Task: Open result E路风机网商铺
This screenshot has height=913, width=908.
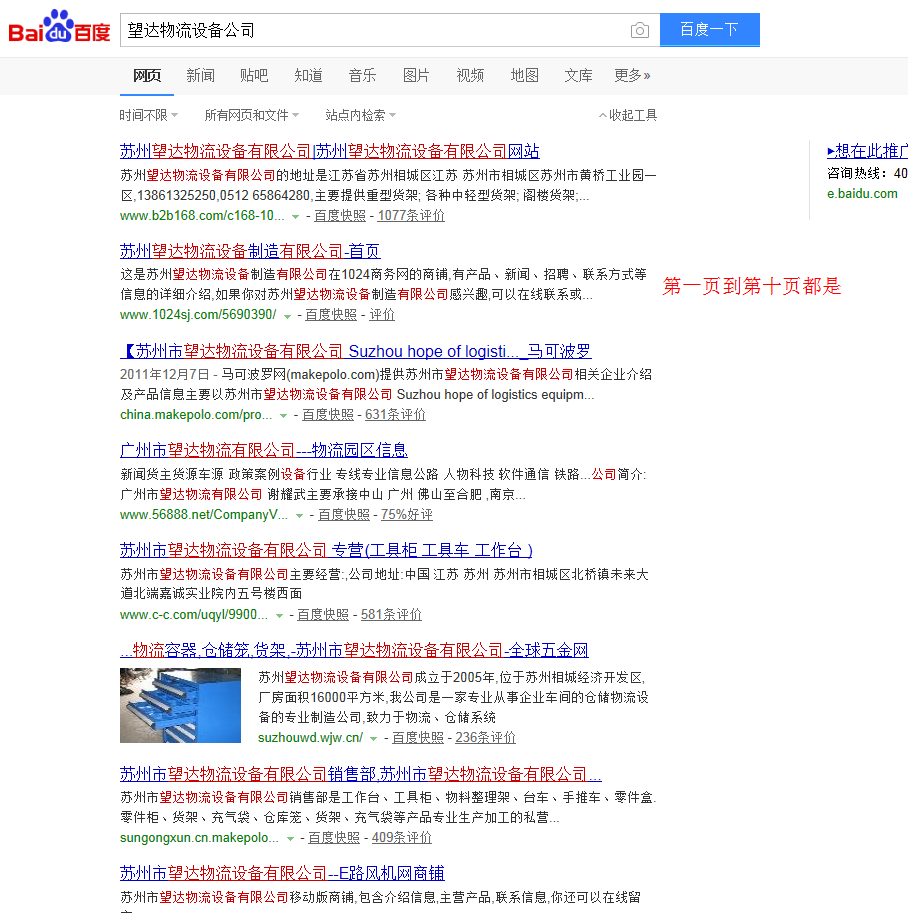Action: click(282, 873)
